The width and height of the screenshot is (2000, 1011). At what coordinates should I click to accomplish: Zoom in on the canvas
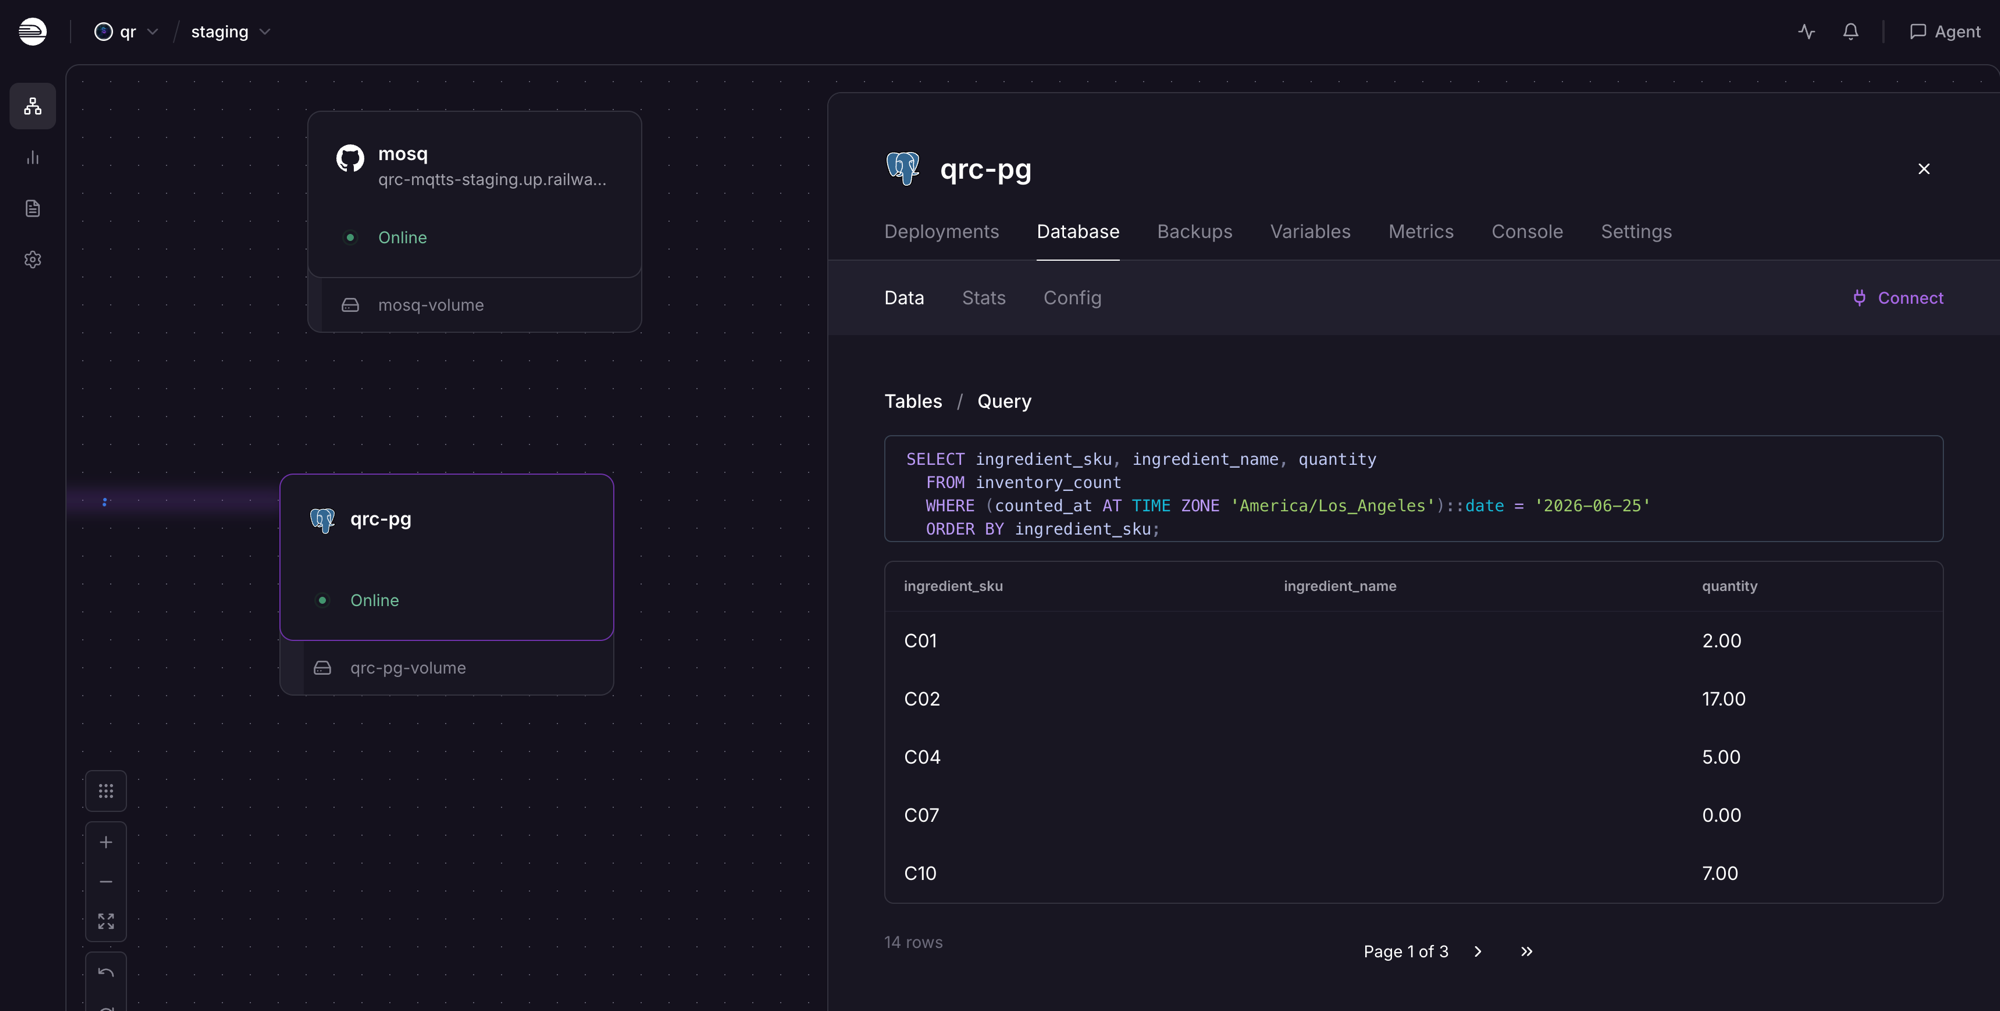pyautogui.click(x=106, y=842)
